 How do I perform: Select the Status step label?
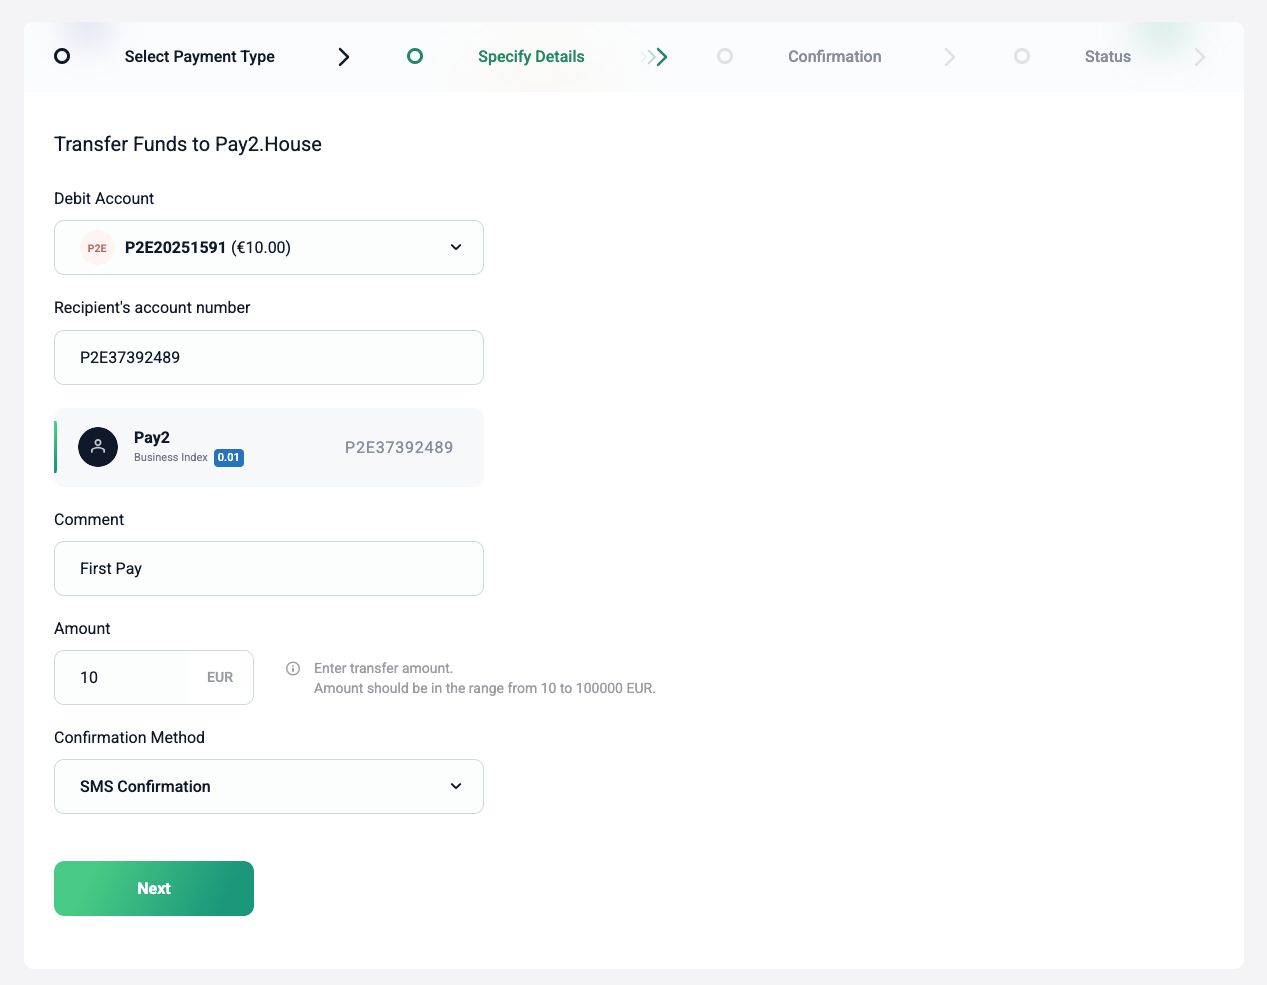point(1108,57)
